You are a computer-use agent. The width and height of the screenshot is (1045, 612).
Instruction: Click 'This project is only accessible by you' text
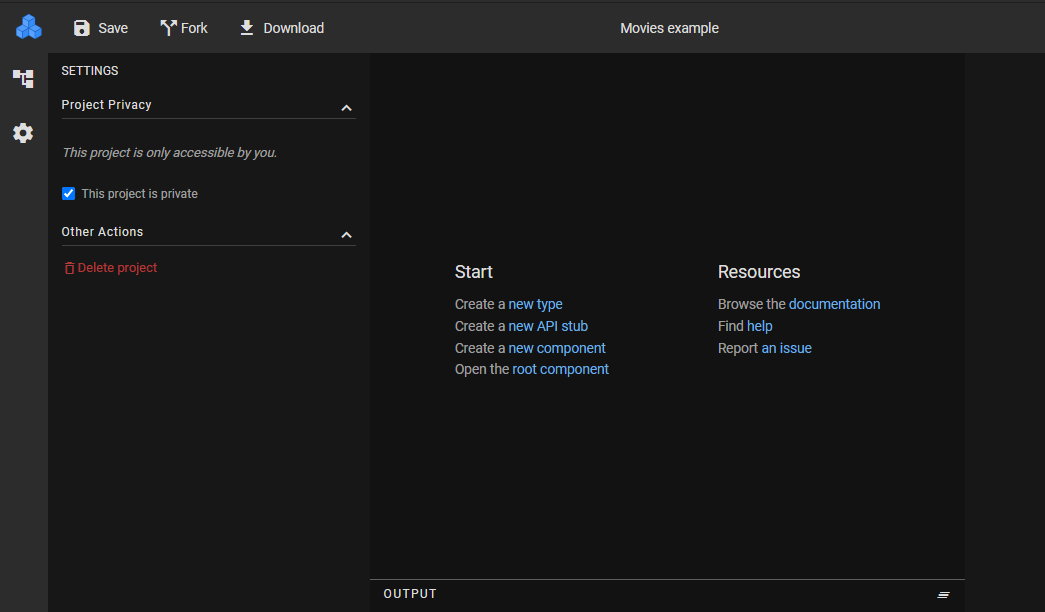click(x=169, y=153)
